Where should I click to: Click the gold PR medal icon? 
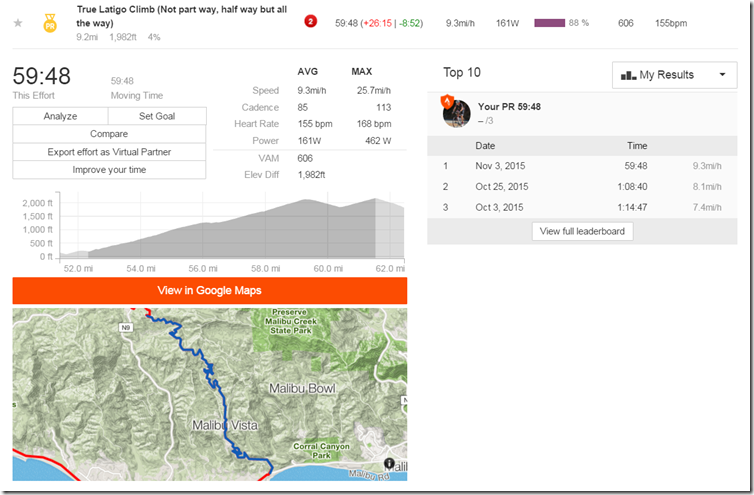(x=50, y=23)
